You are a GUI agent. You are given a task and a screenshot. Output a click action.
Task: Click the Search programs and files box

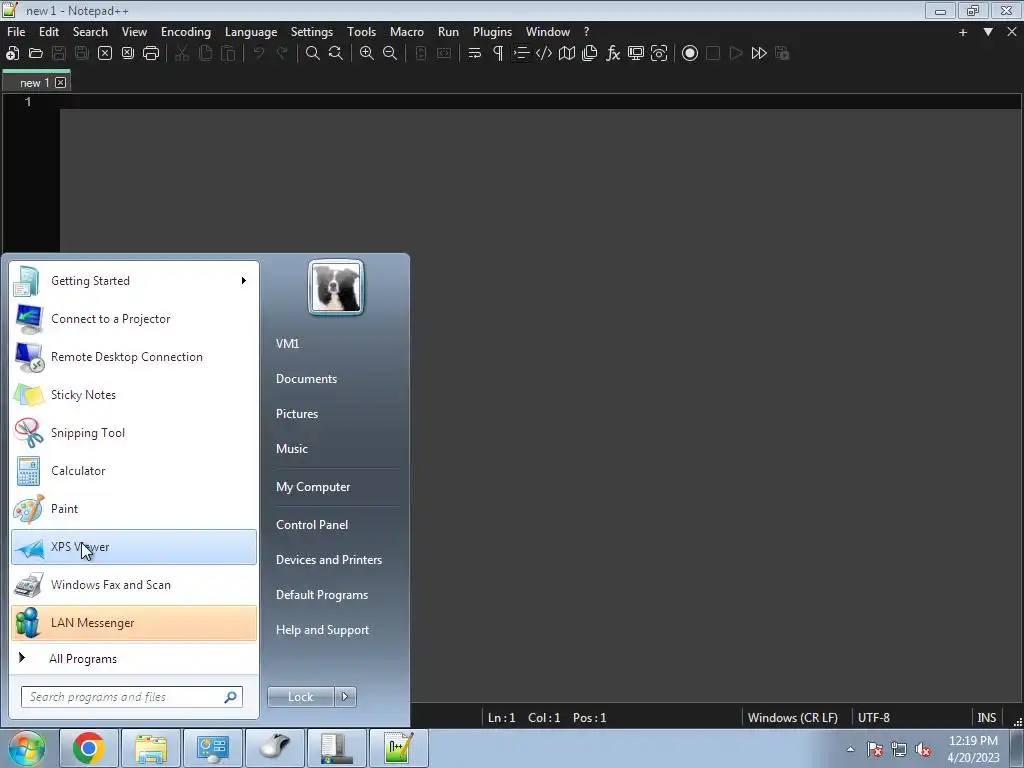click(x=132, y=697)
